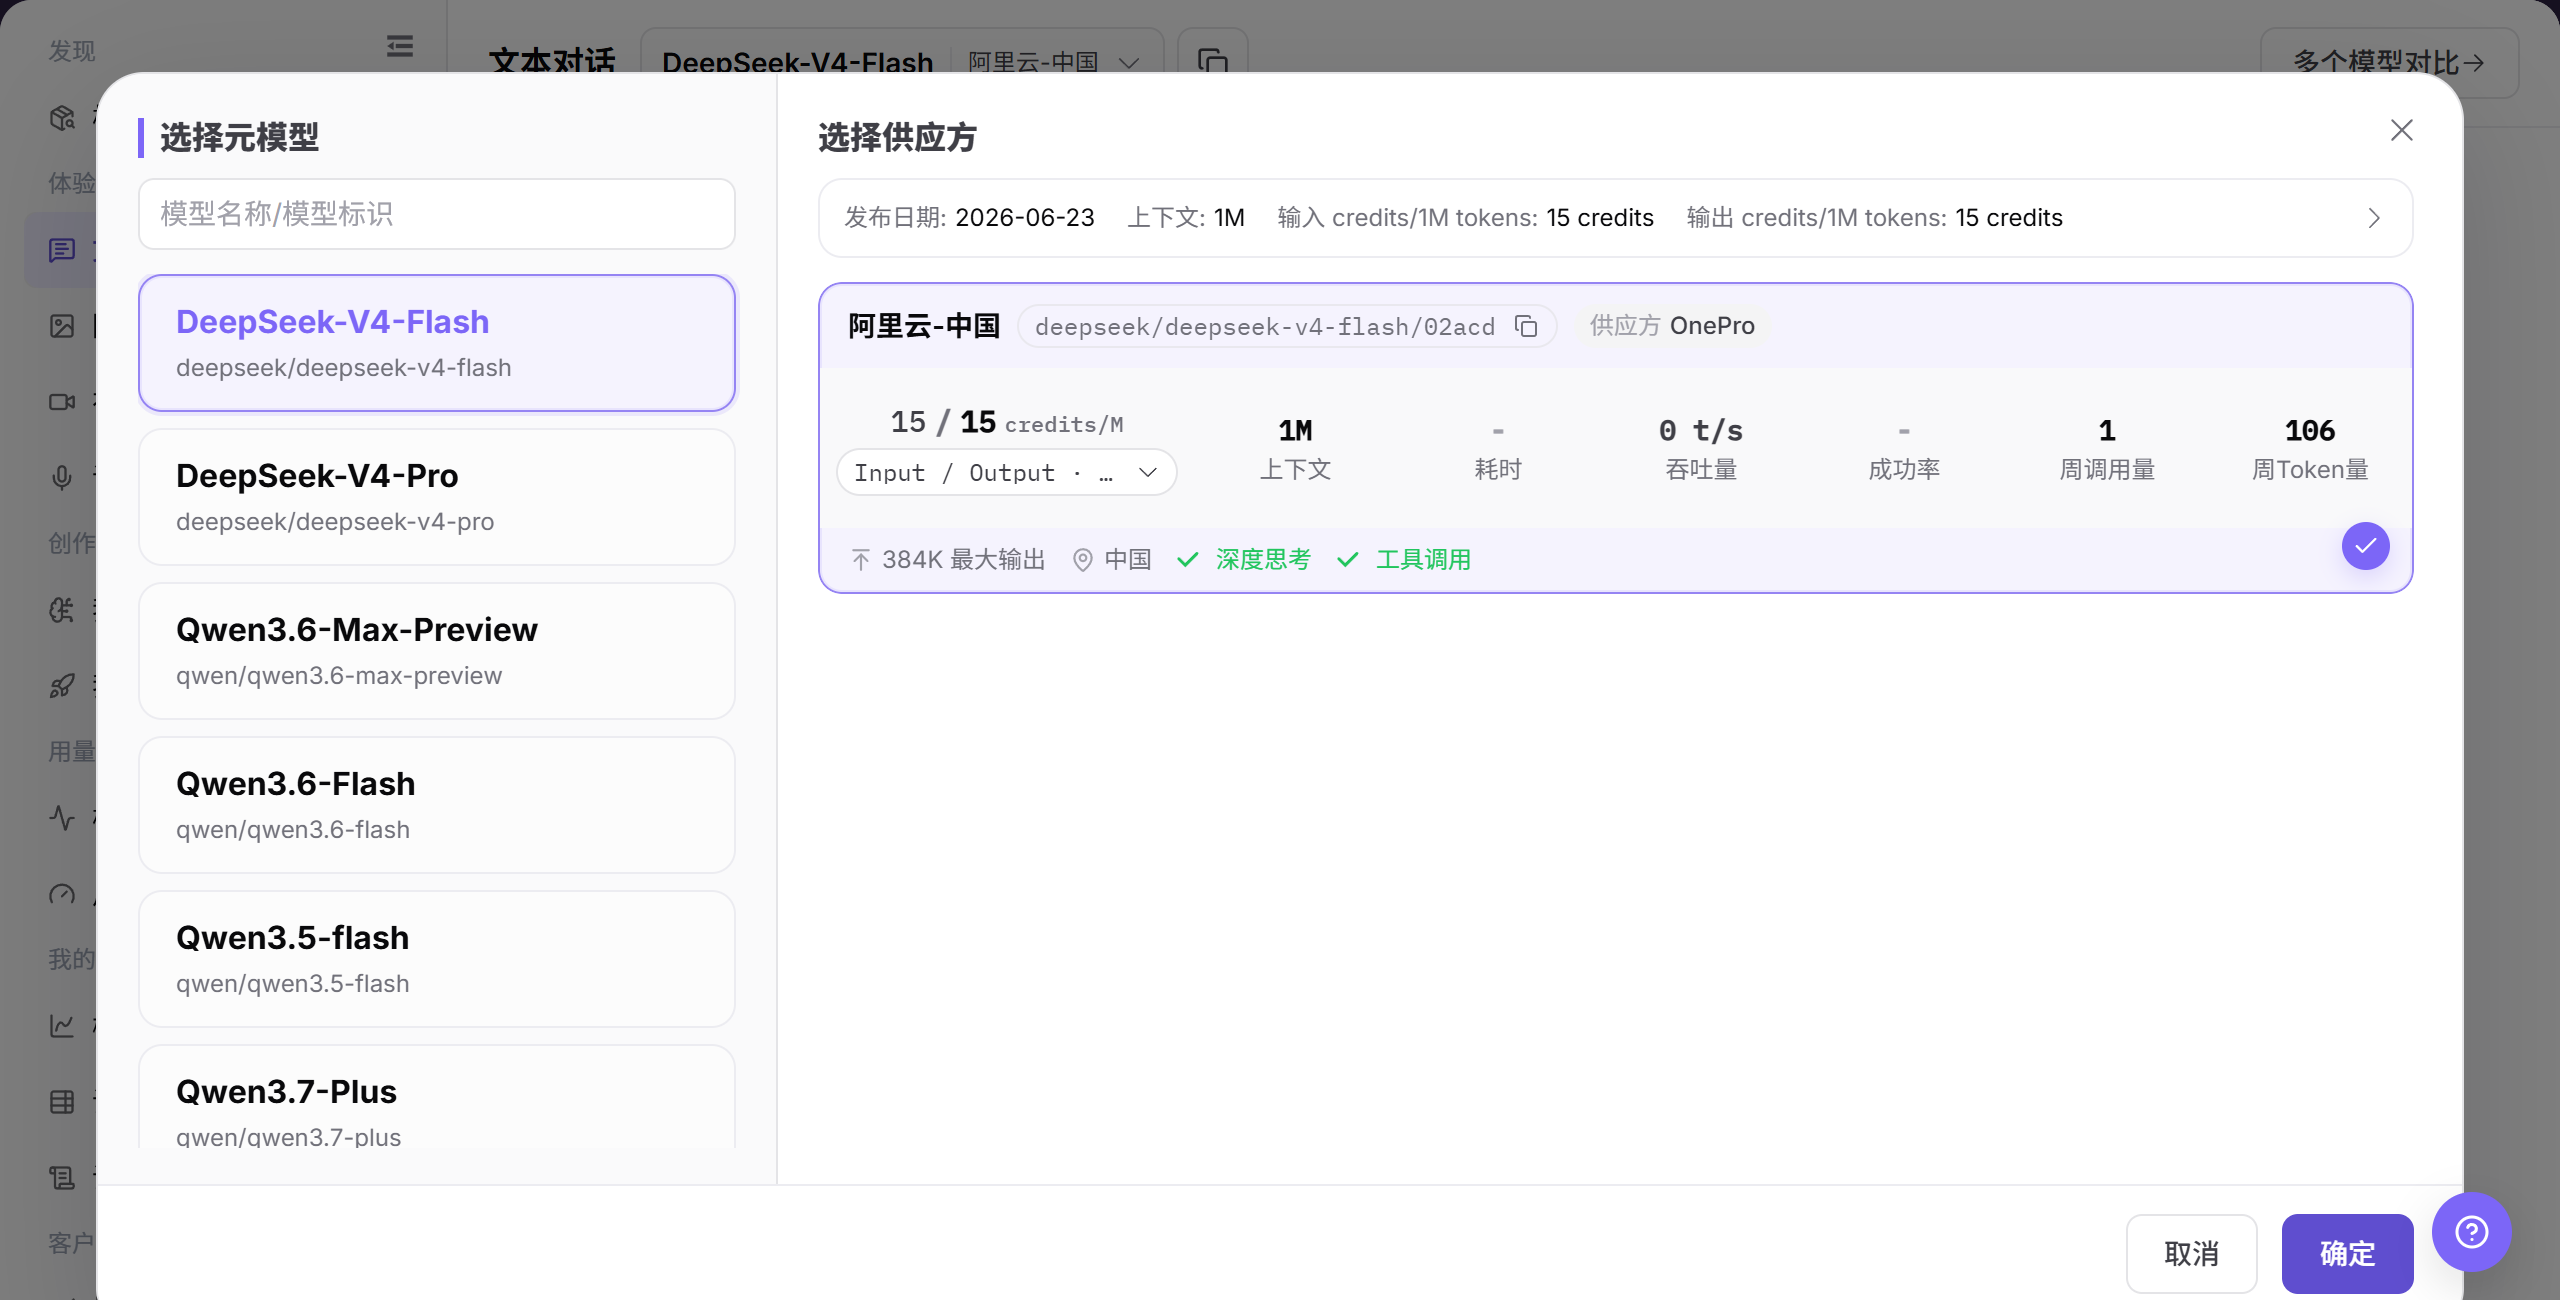
Task: Click the 取消 cancel button
Action: 2191,1253
